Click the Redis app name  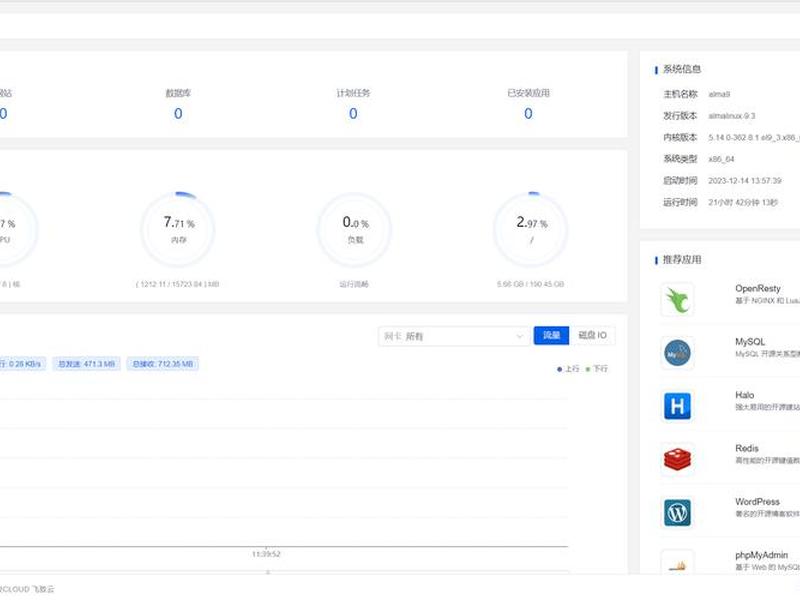pos(747,448)
